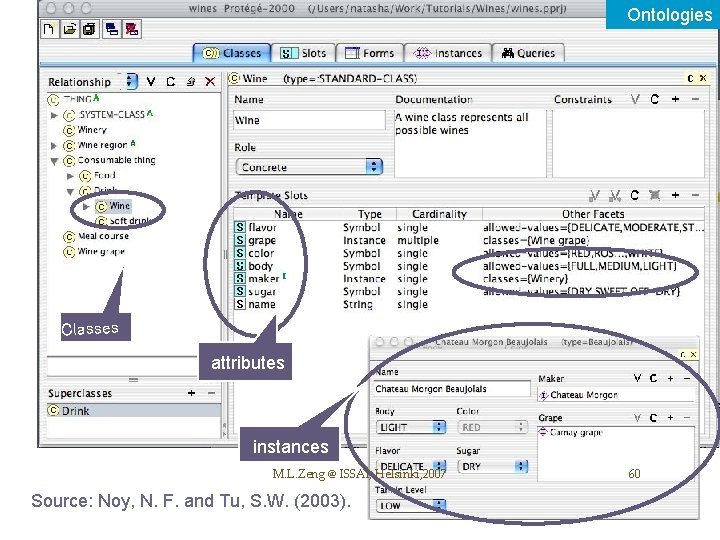
Task: Open the Sugar DRY dropdown
Action: pyautogui.click(x=493, y=467)
